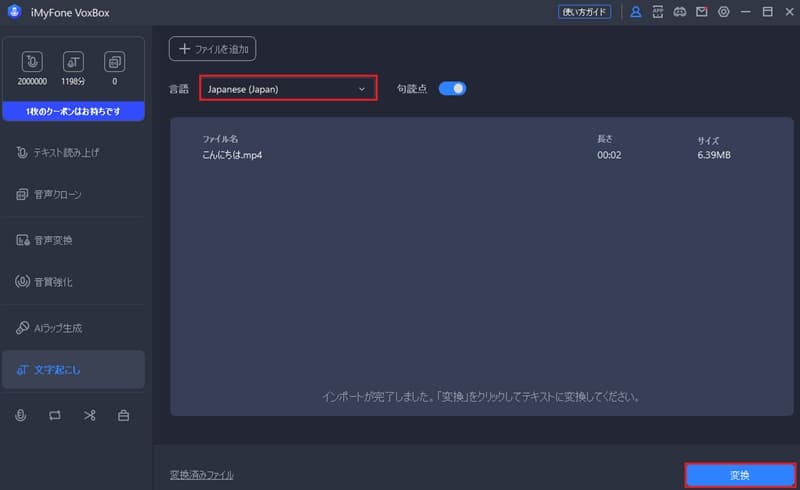The width and height of the screenshot is (800, 490).
Task: Click the iMyFone VoxBox logo icon
Action: (x=14, y=11)
